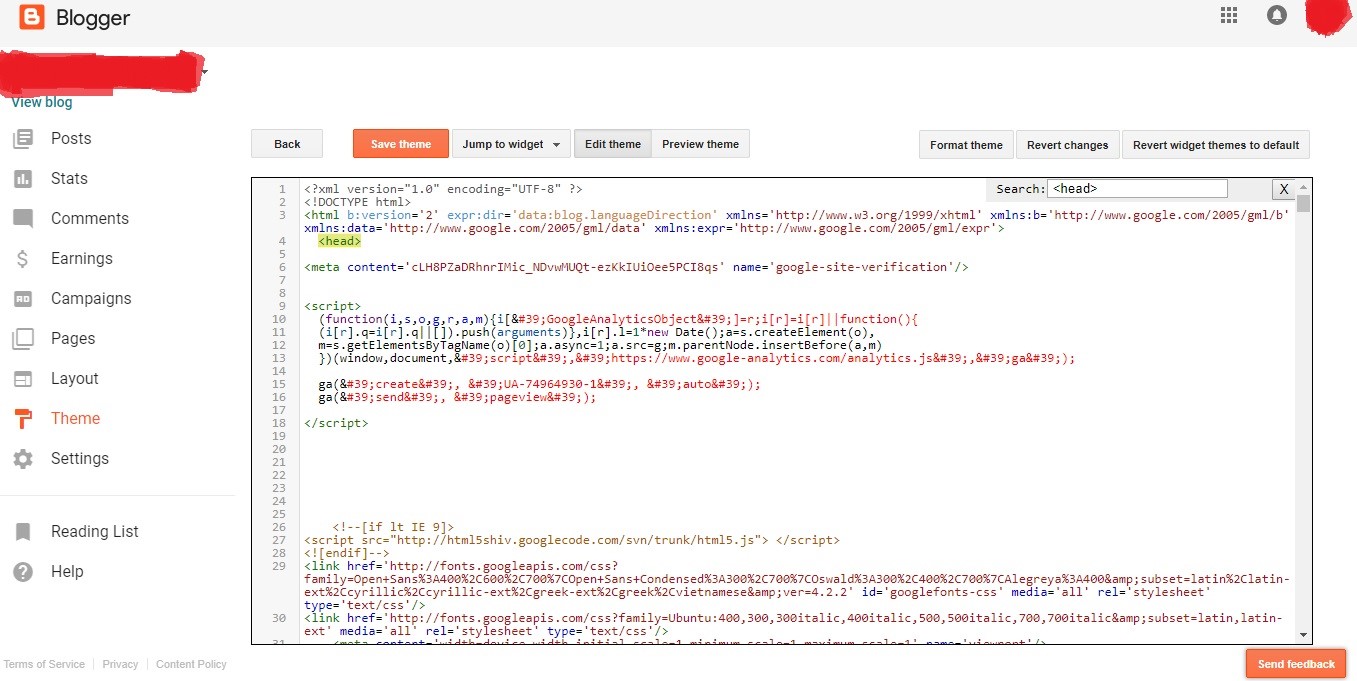Open Pages section
Viewport: 1357px width, 681px height.
tap(73, 339)
